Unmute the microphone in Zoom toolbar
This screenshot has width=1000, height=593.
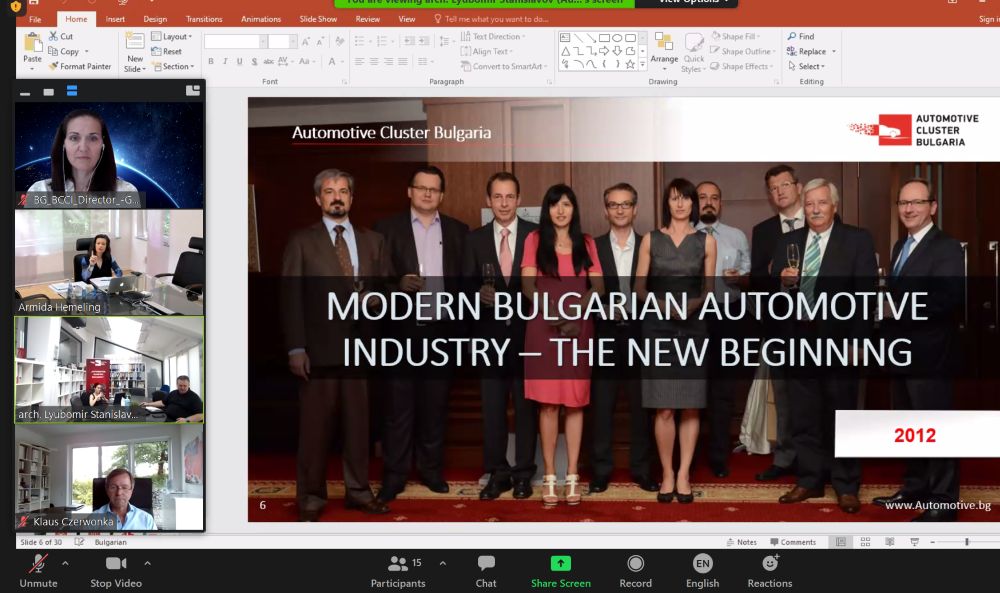tap(38, 571)
